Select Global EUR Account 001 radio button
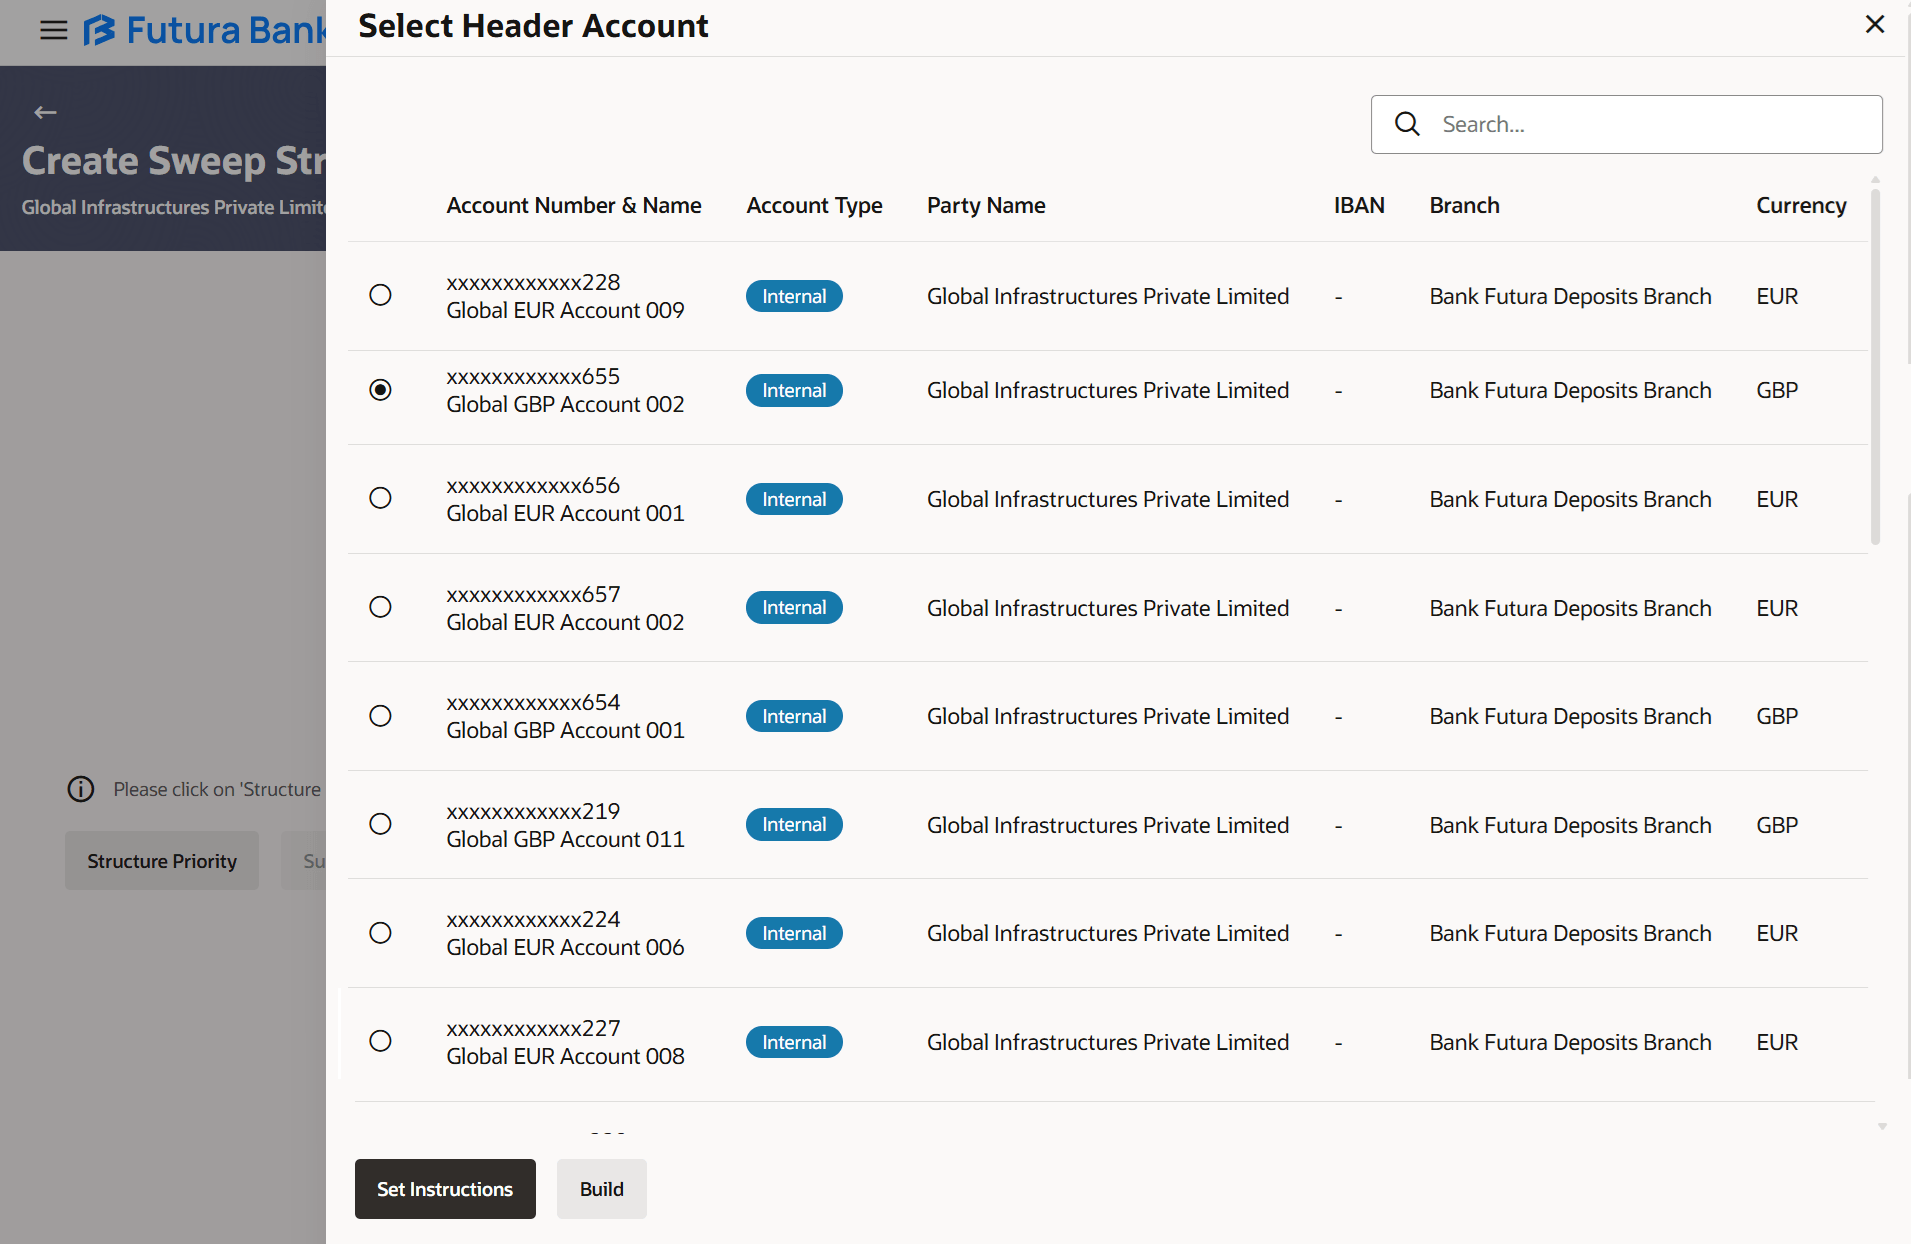 tap(380, 498)
